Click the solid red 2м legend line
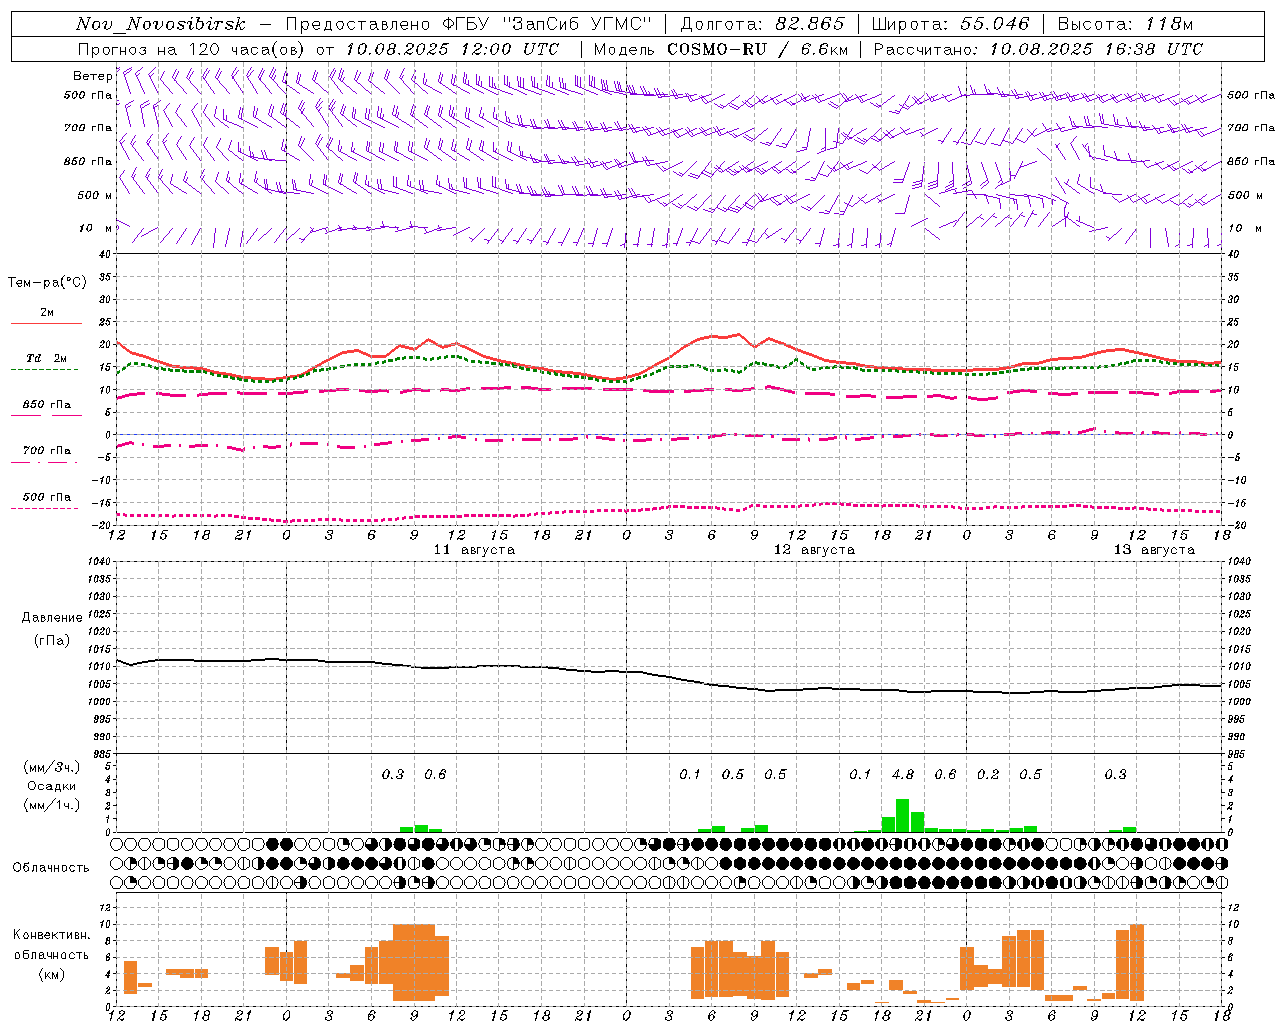The image size is (1280, 1024). (46, 323)
